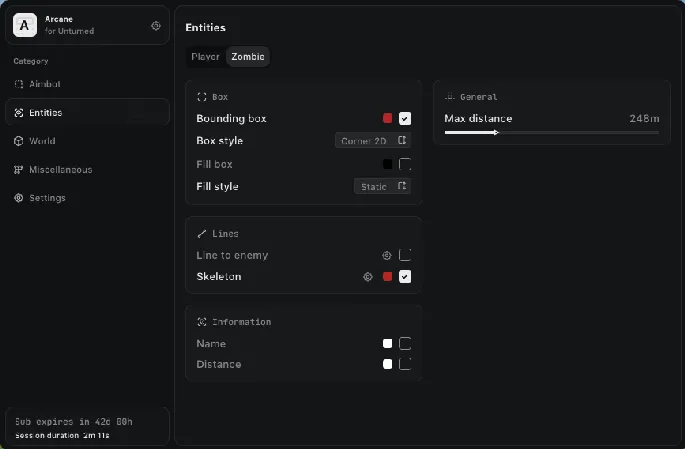Open the Skeleton settings gear icon

click(x=367, y=277)
